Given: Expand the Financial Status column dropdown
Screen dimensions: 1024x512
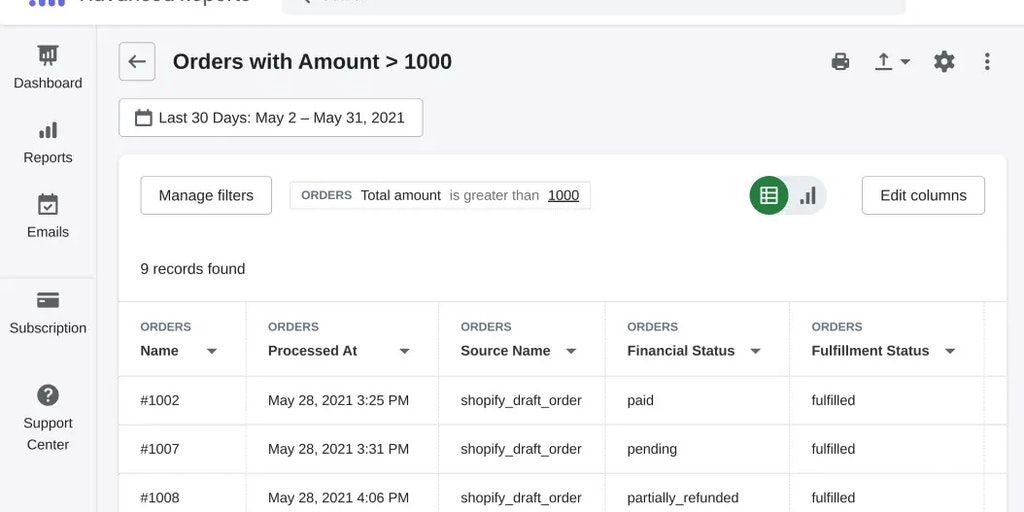Looking at the screenshot, I should [755, 351].
